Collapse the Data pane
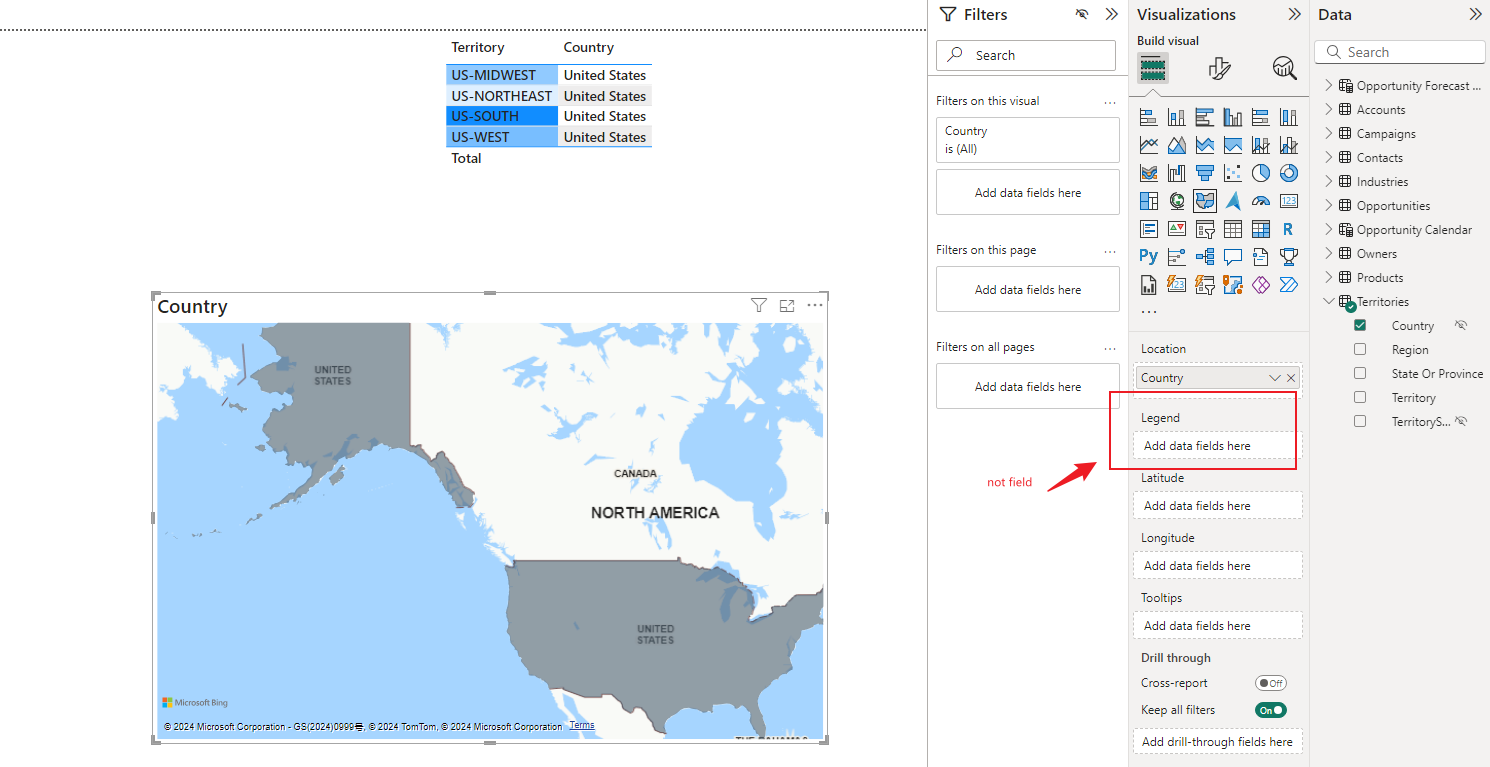This screenshot has height=767, width=1490. 1475,14
